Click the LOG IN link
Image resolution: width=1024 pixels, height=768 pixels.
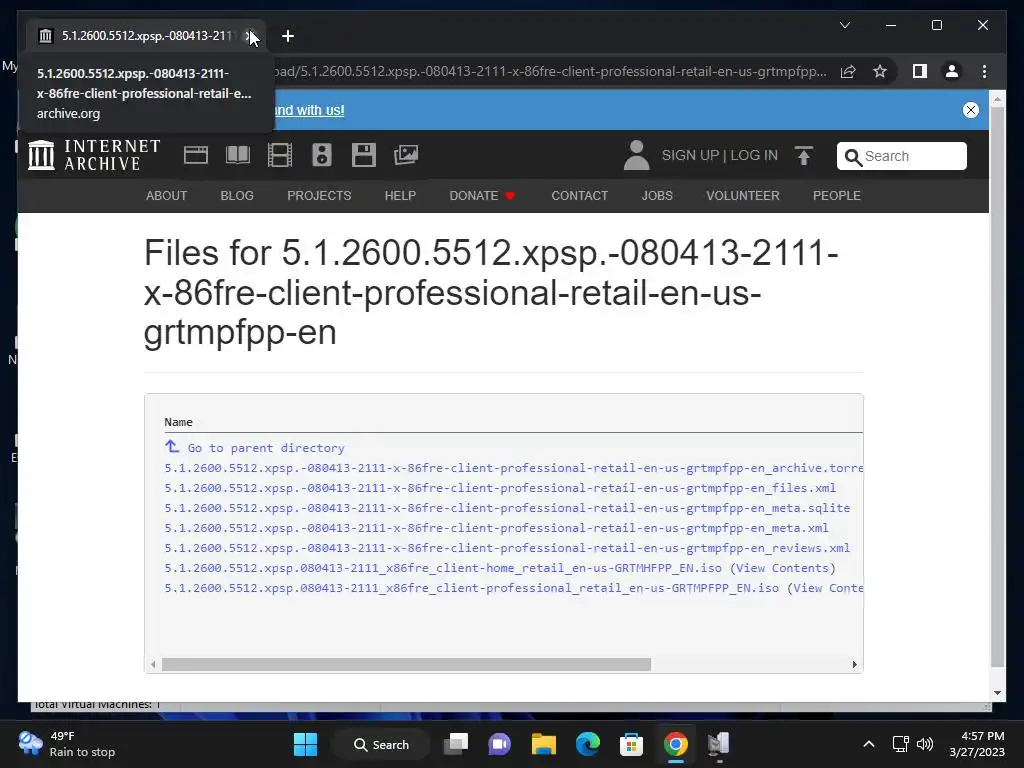click(x=754, y=155)
